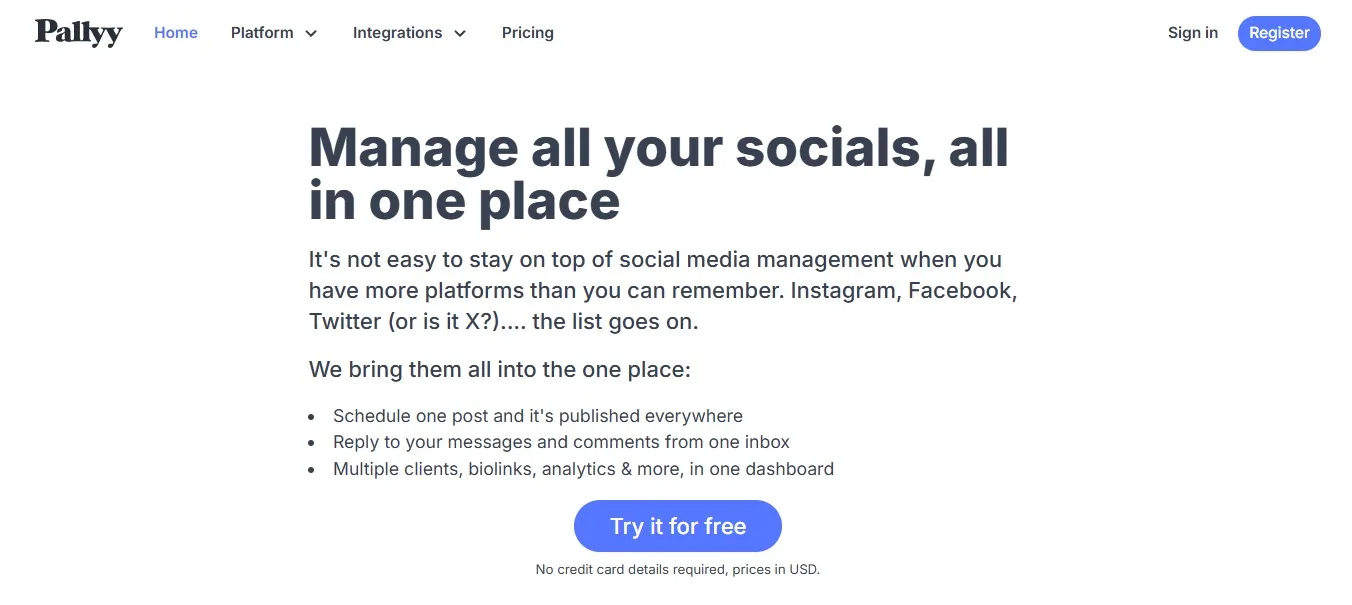Click the 'Multiple clients, biolinks' bullet item

[583, 468]
